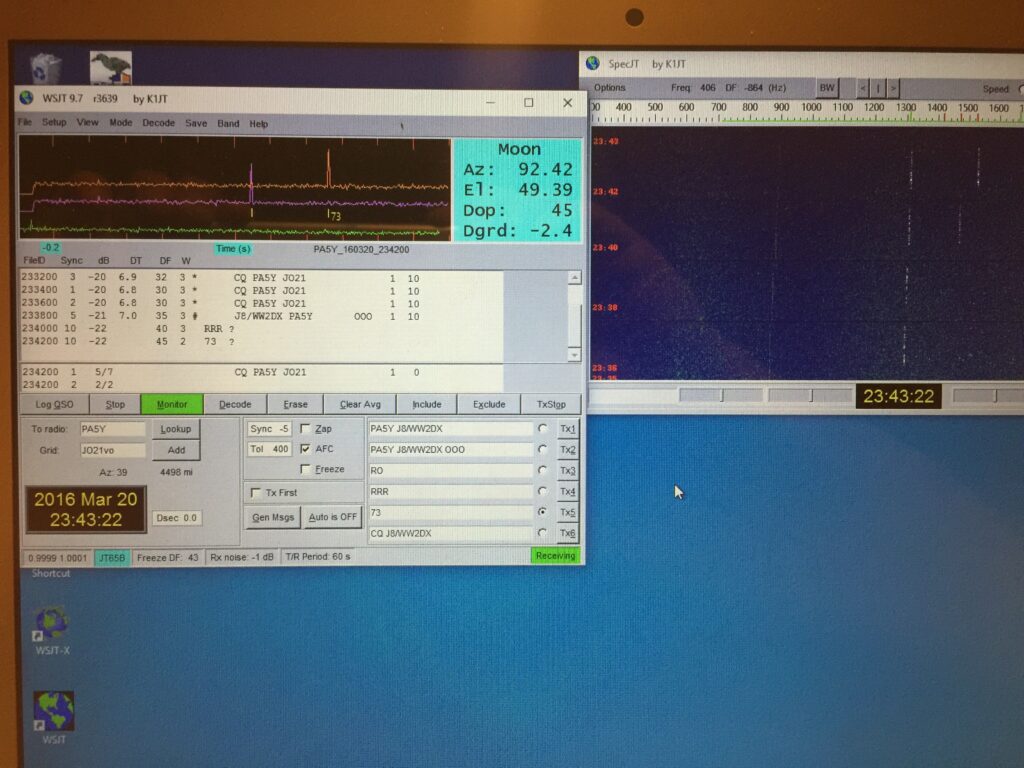Click the Add button next to Grid
The width and height of the screenshot is (1024, 768).
coord(176,450)
